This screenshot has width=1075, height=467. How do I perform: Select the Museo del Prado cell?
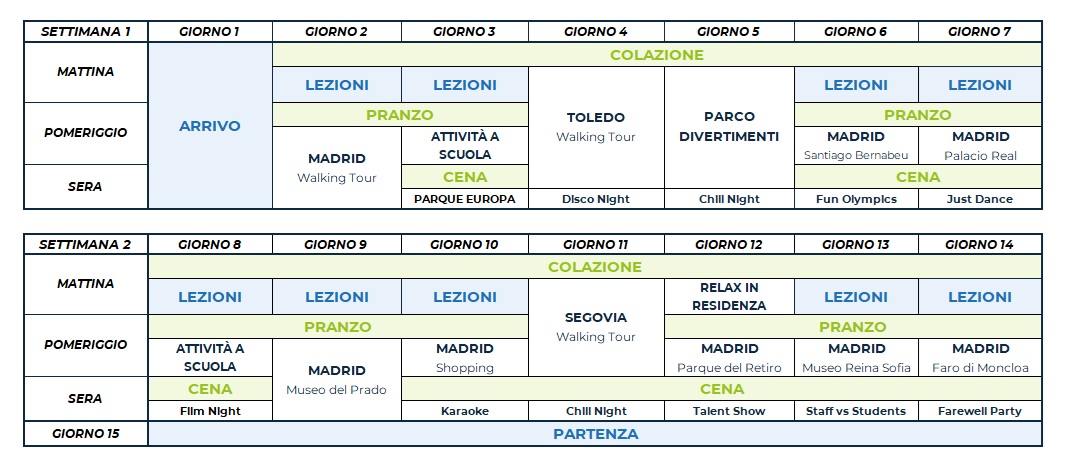[x=337, y=379]
